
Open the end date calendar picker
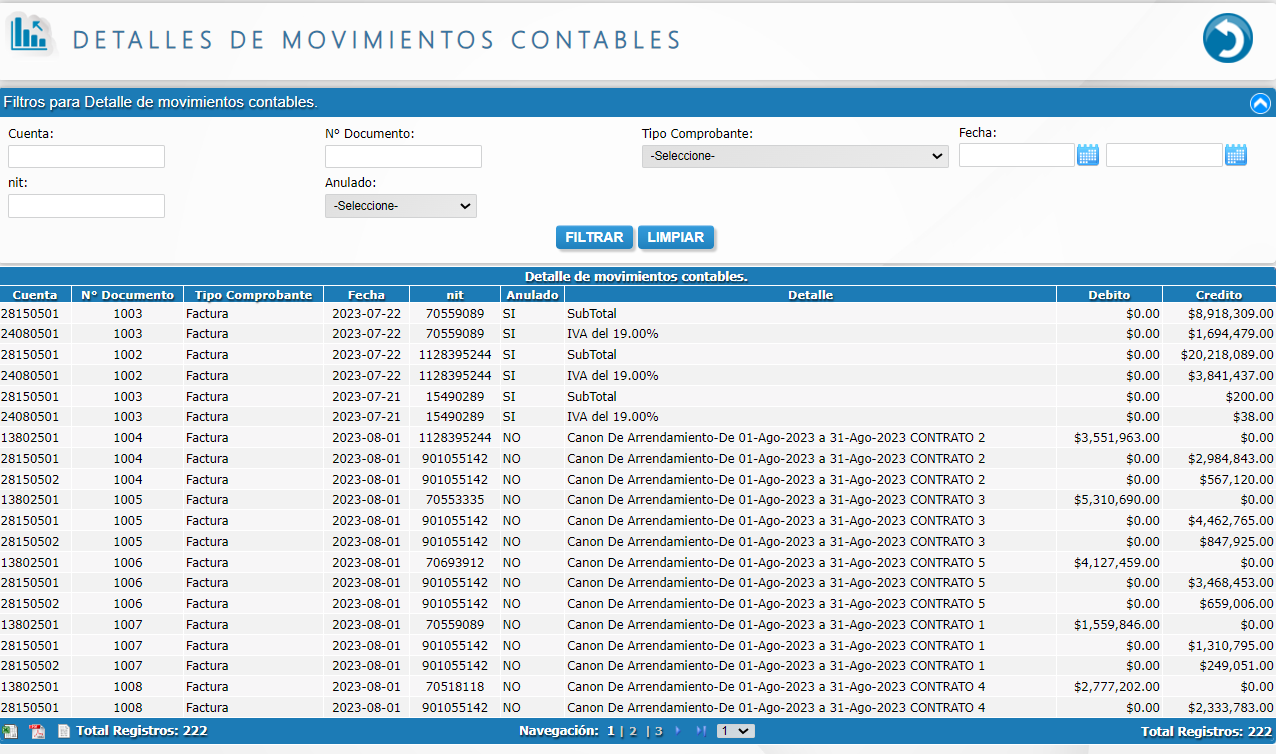click(x=1236, y=155)
